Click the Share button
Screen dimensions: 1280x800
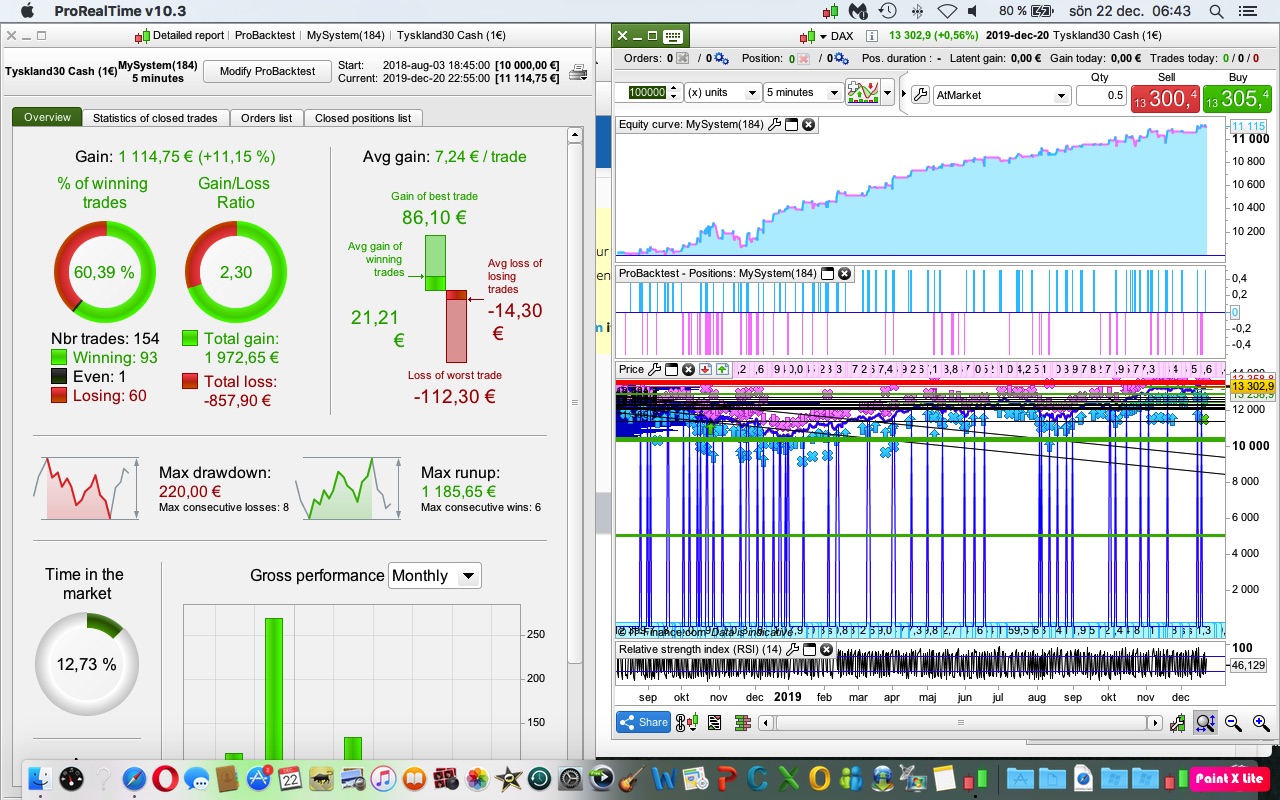(x=643, y=722)
